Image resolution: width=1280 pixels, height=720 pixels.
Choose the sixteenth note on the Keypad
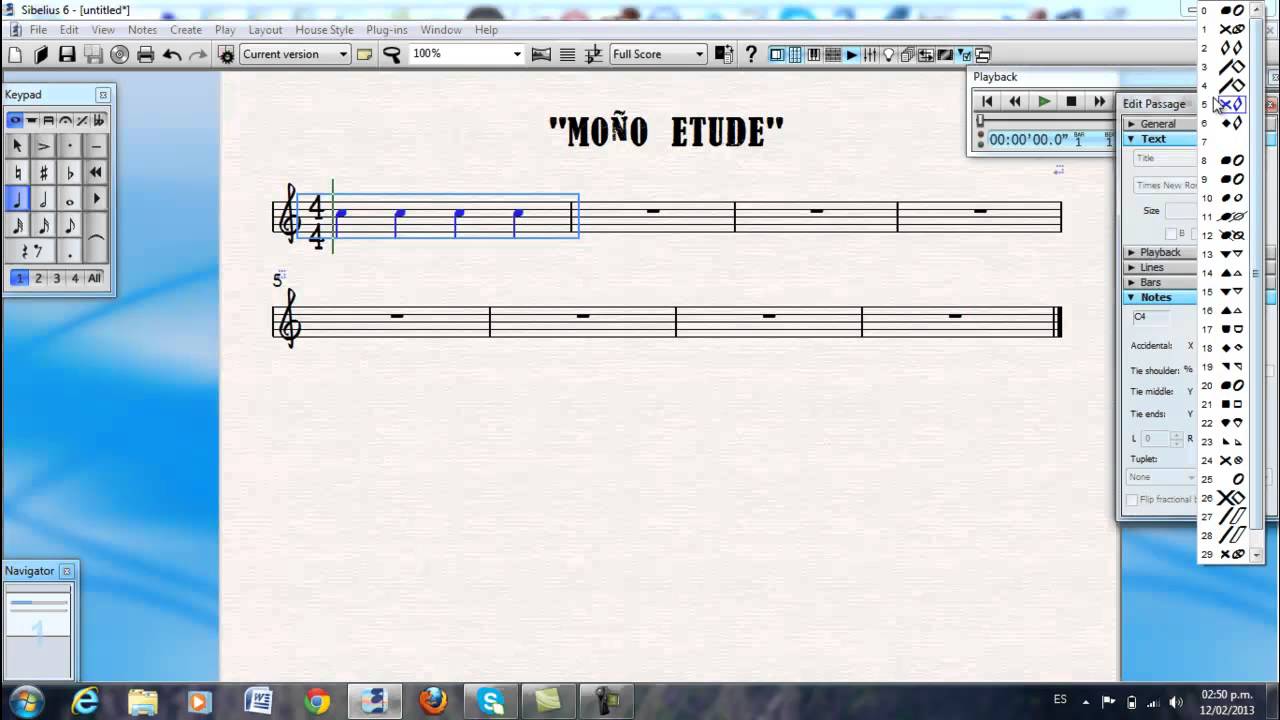44,227
